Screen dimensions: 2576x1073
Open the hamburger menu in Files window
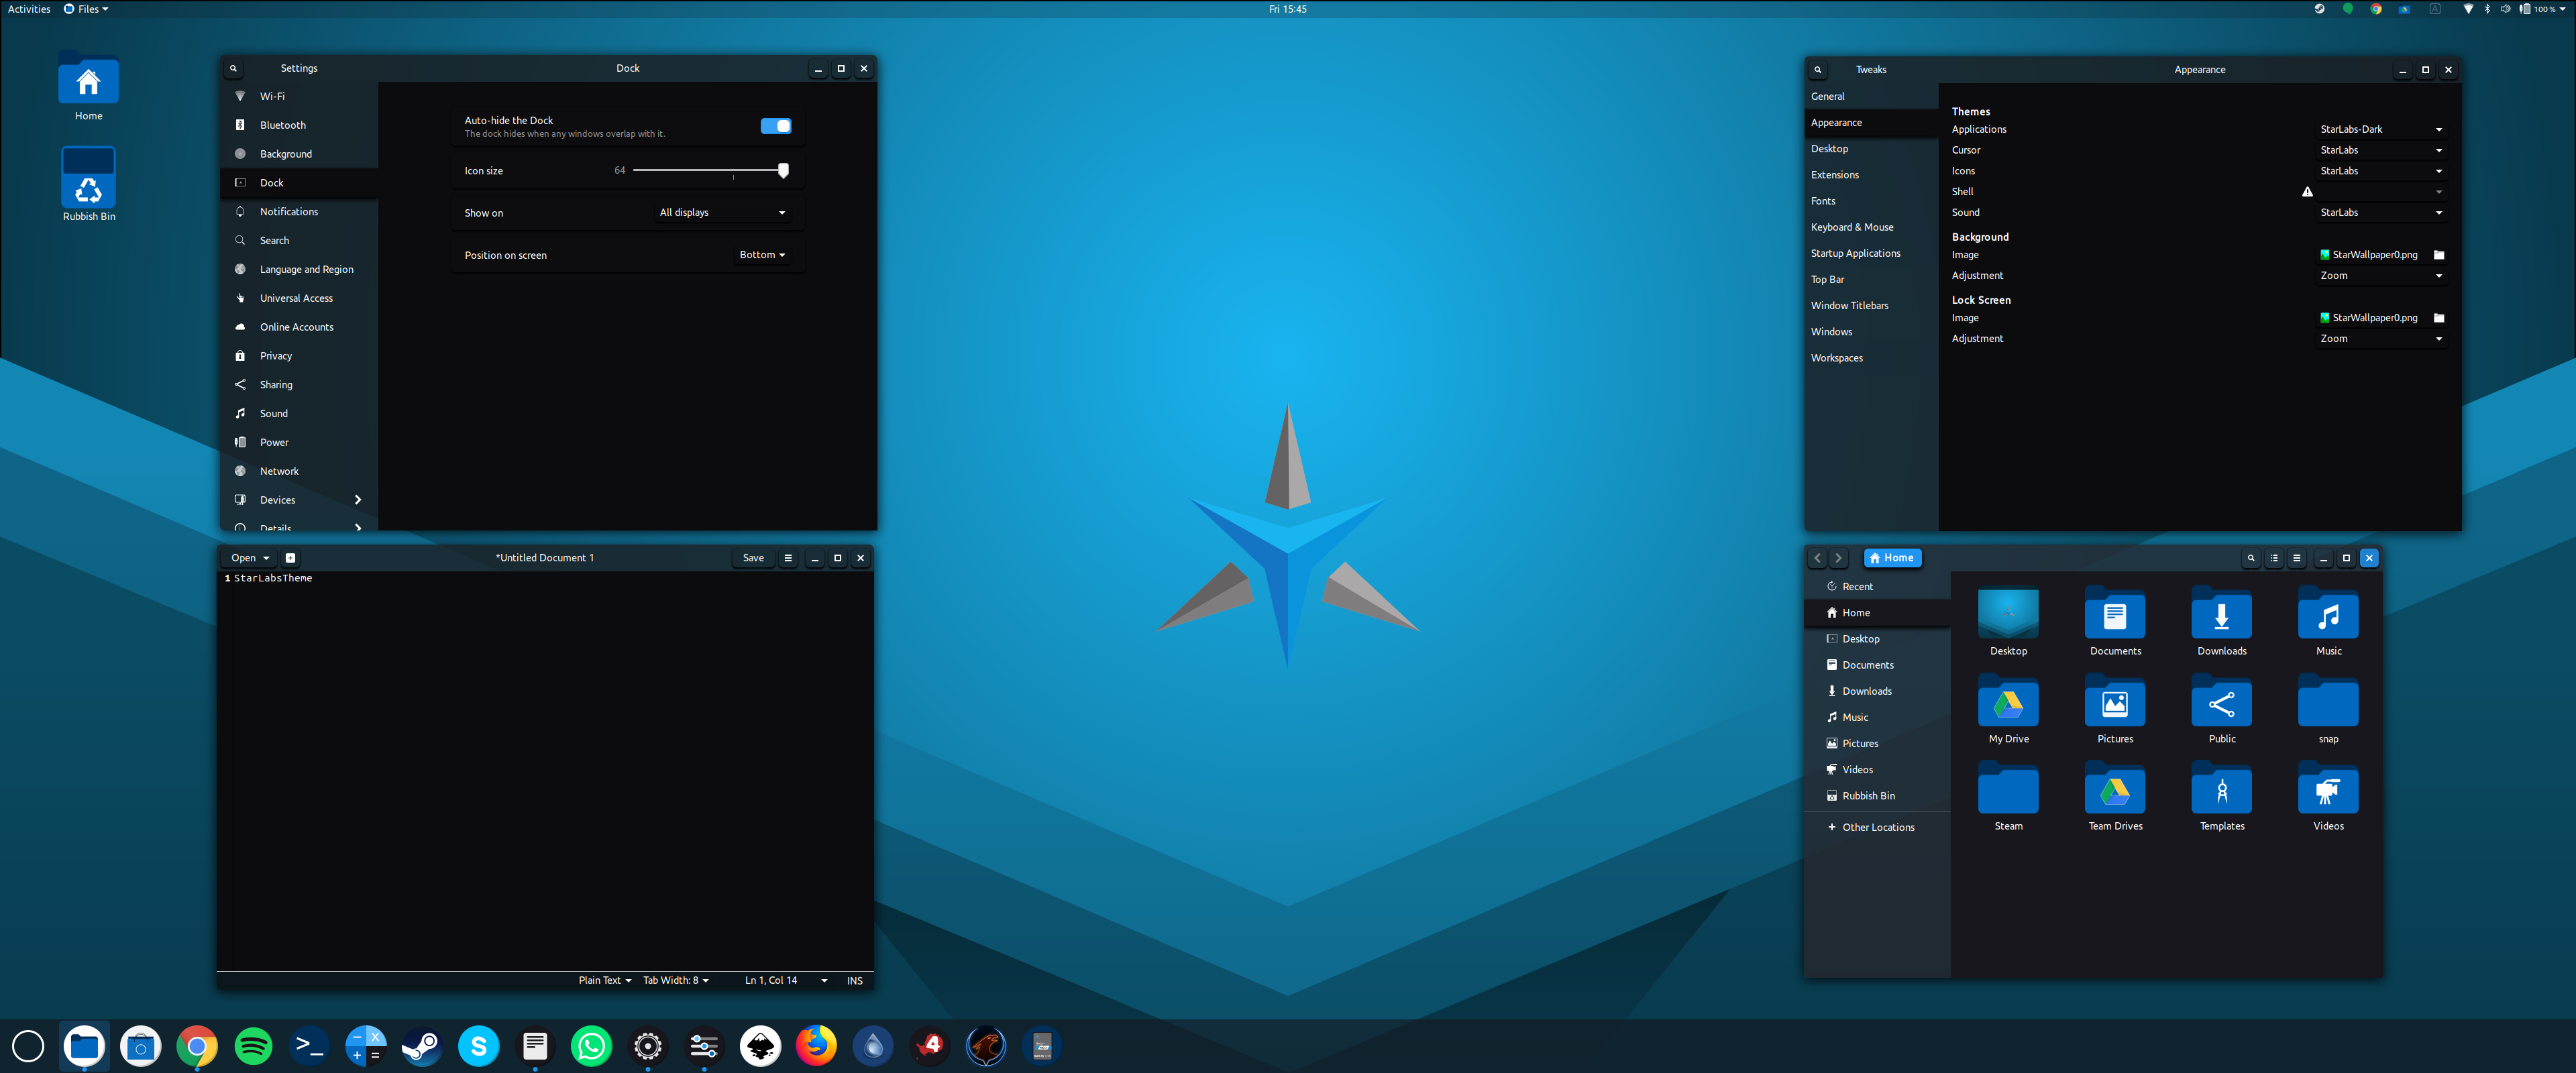2297,558
